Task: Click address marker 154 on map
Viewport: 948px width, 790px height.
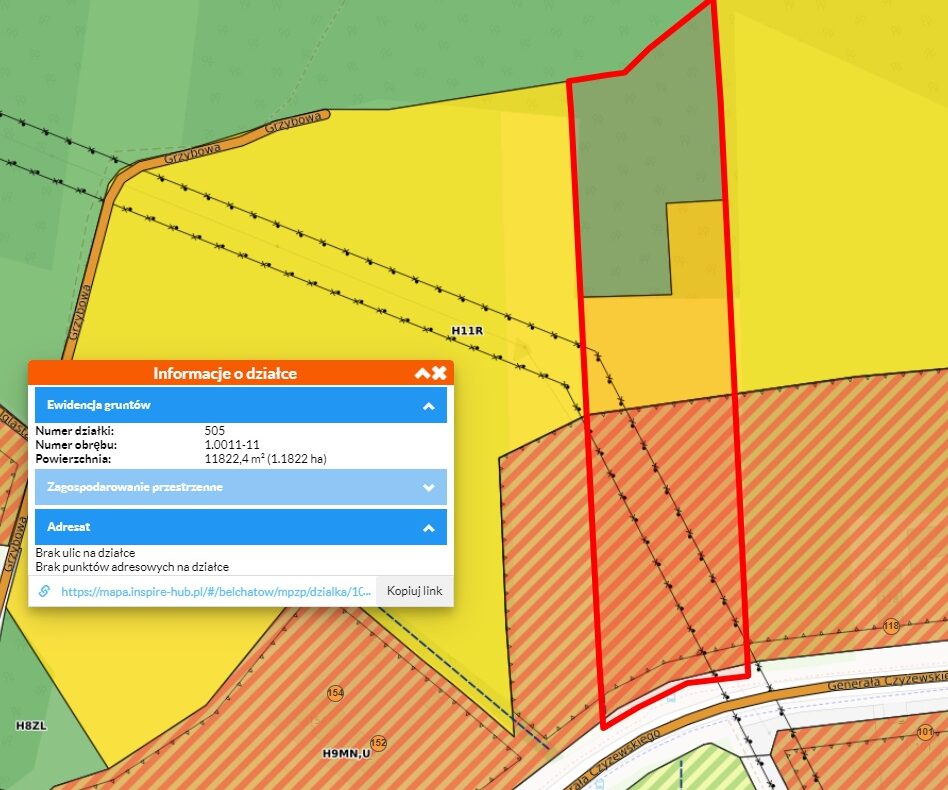Action: (335, 693)
